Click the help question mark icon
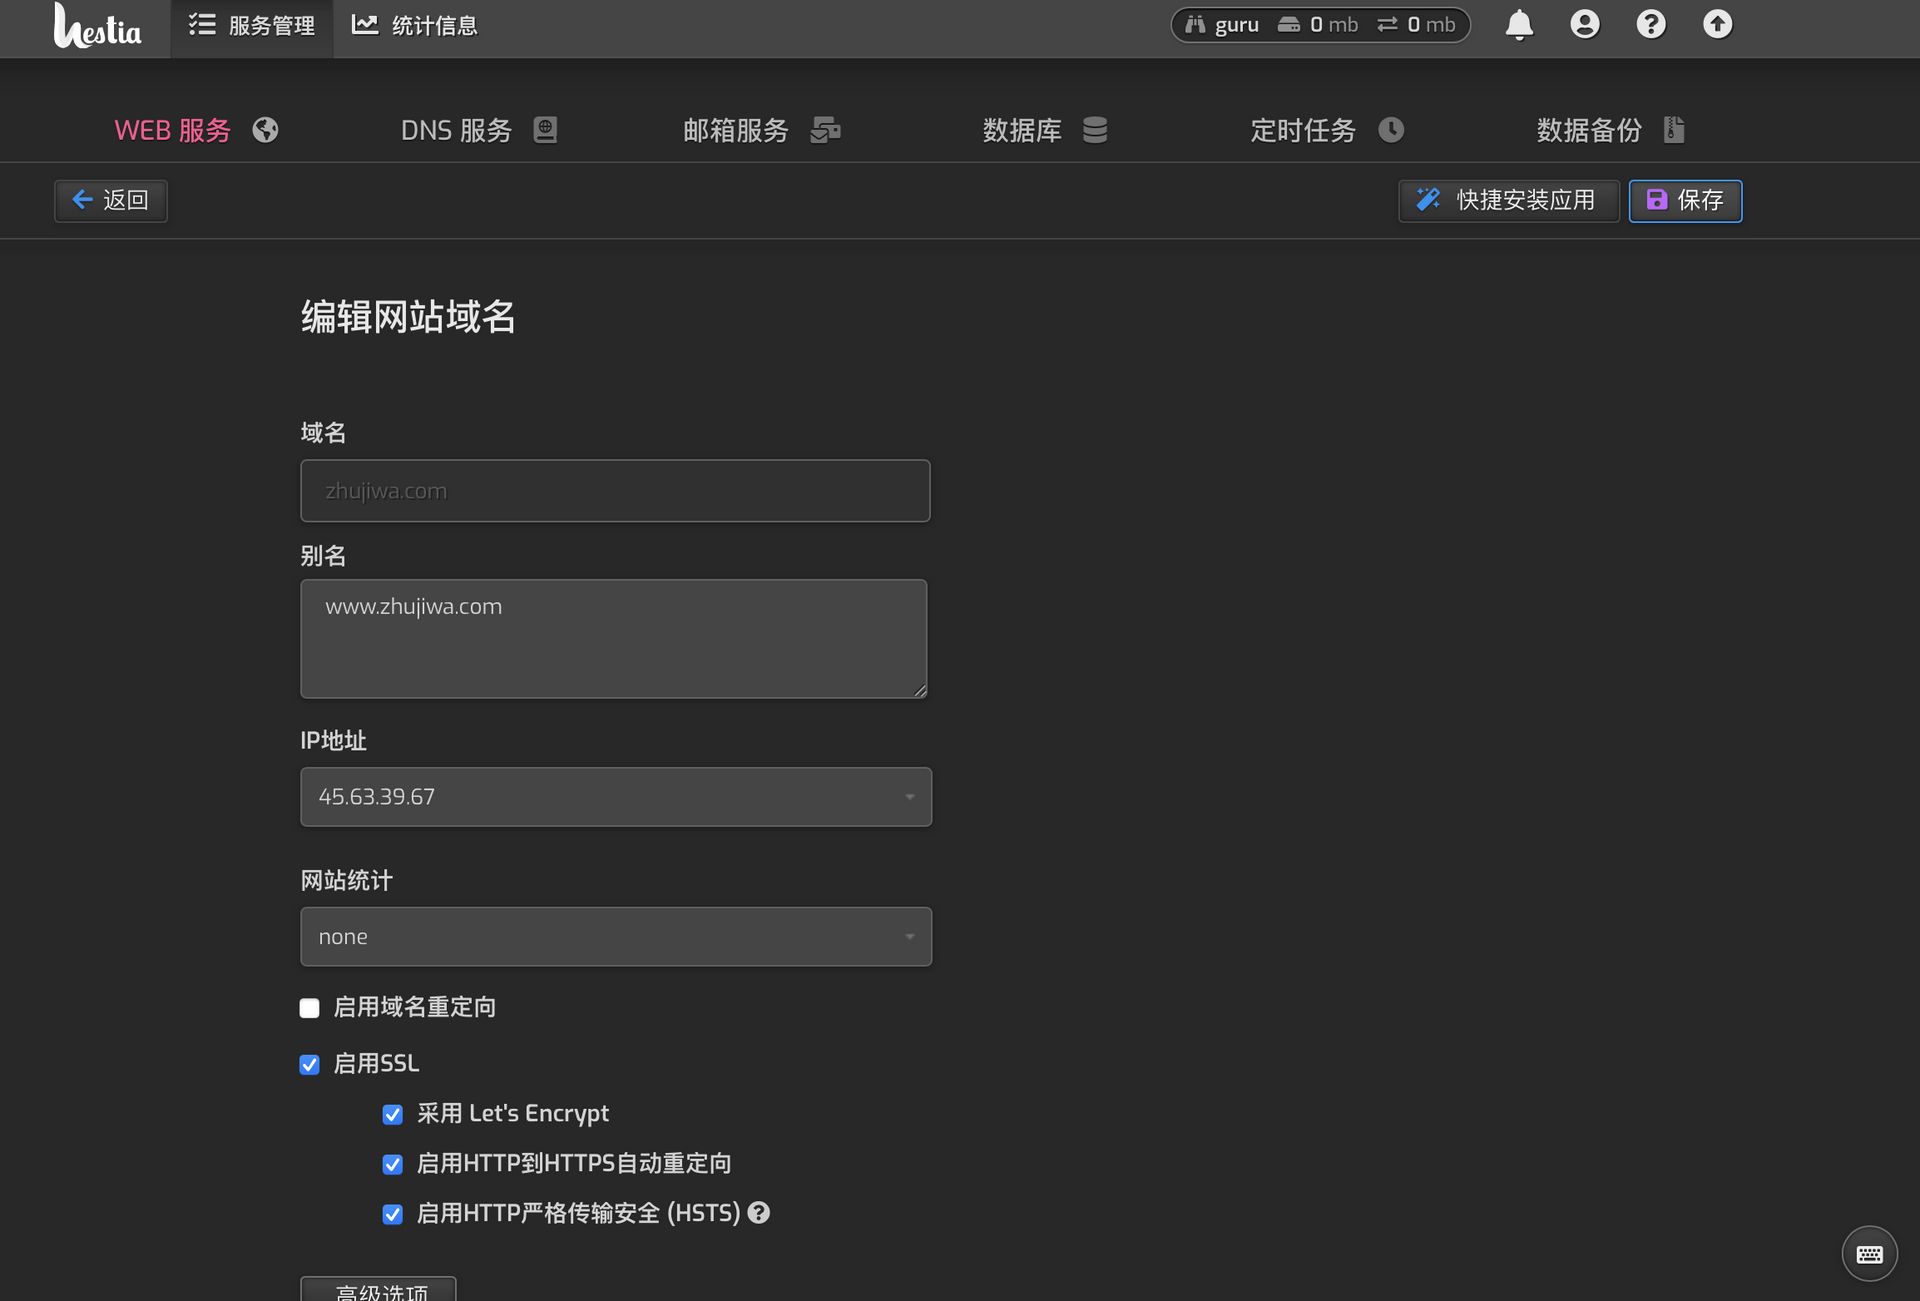Viewport: 1920px width, 1301px height. tap(1650, 25)
